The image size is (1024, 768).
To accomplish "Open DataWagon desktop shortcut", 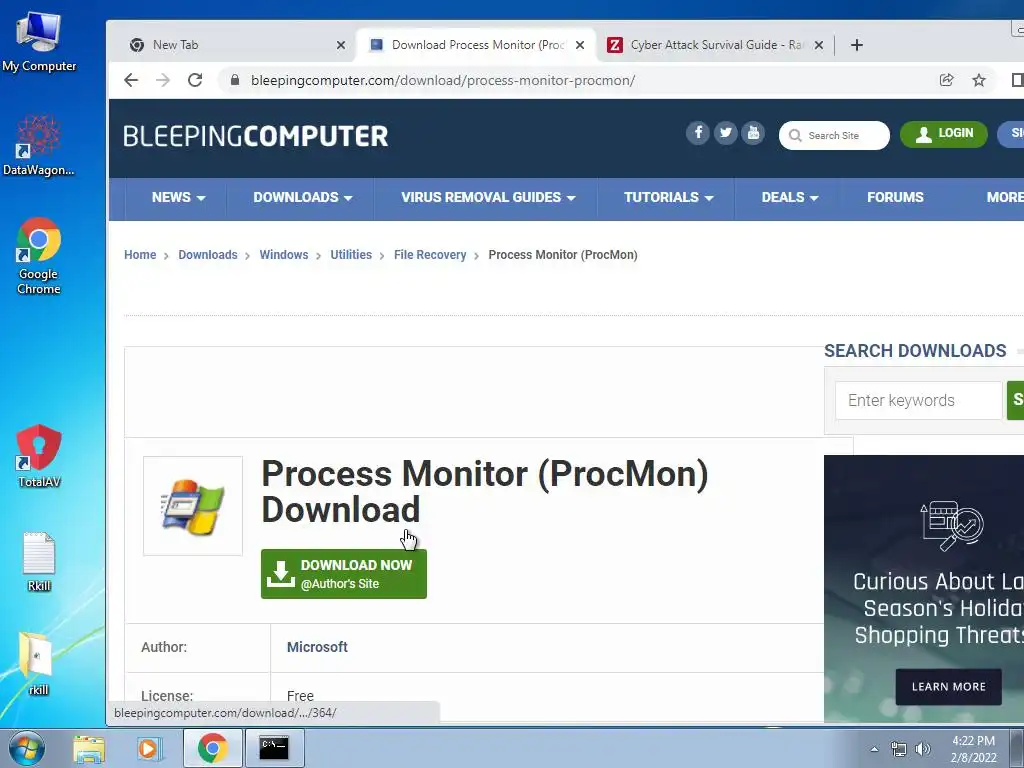I will click(x=39, y=145).
